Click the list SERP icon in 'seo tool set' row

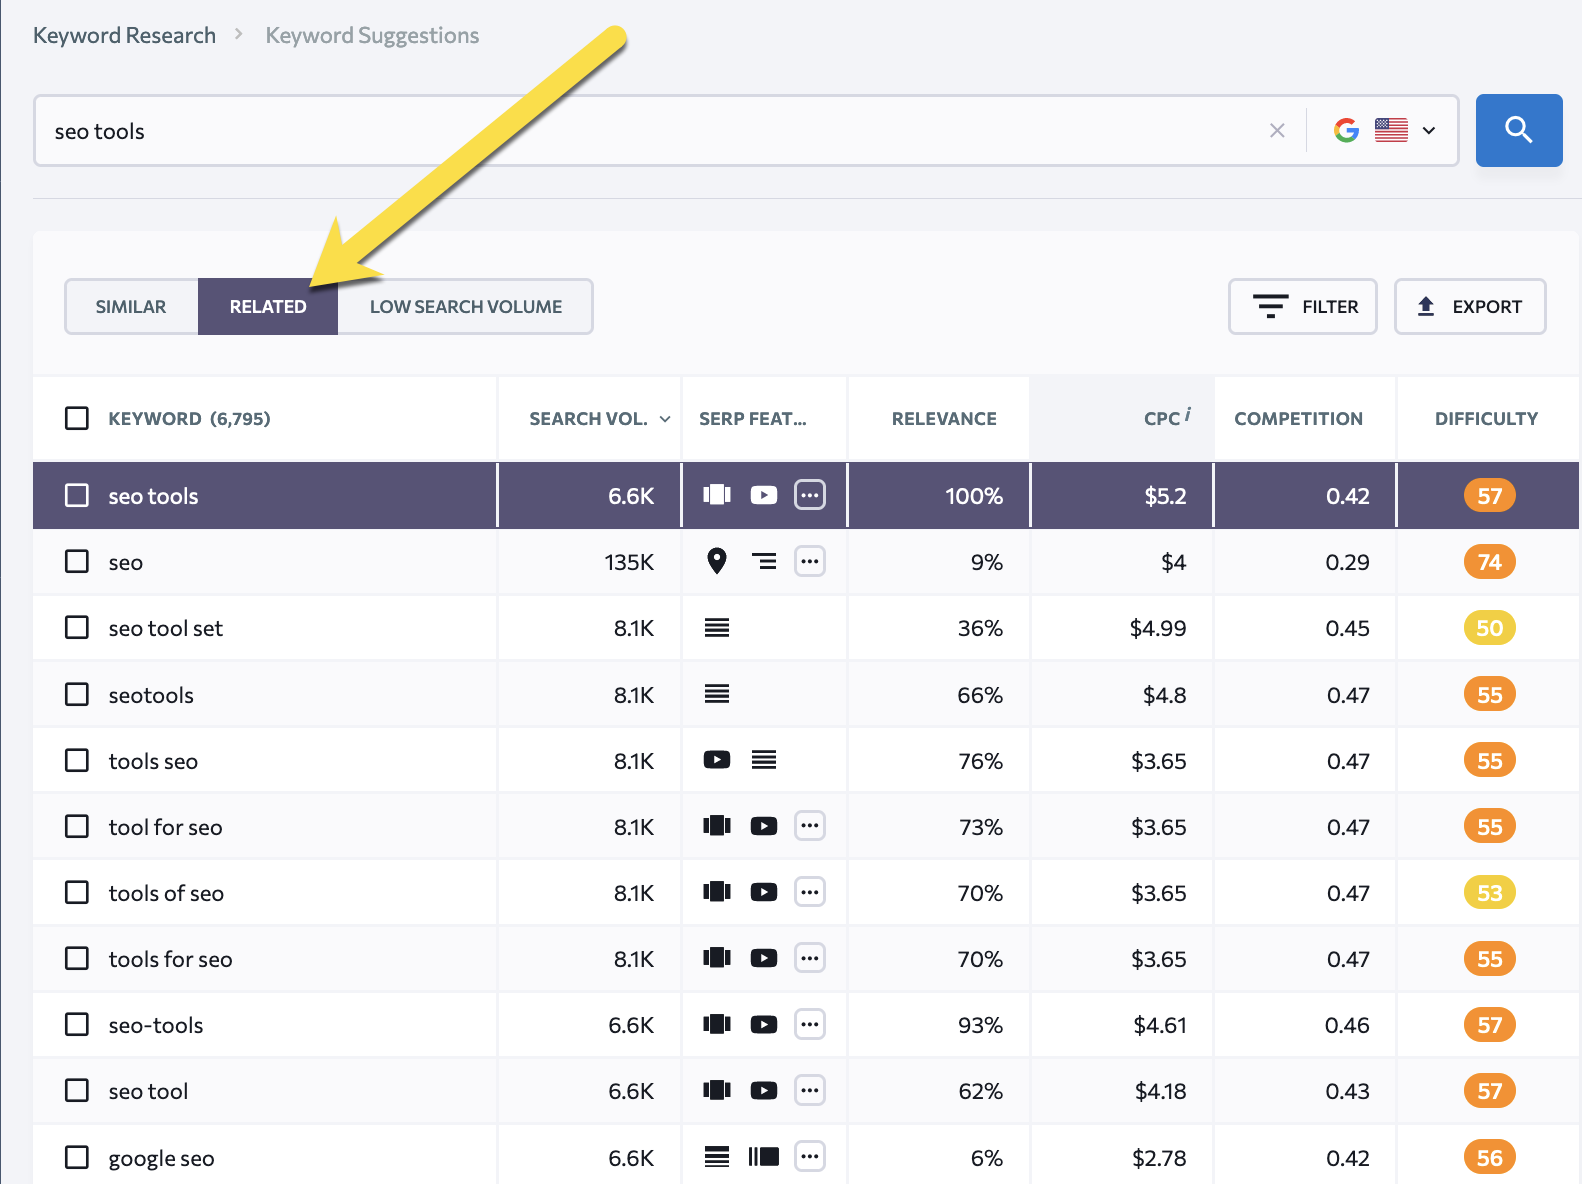717,628
